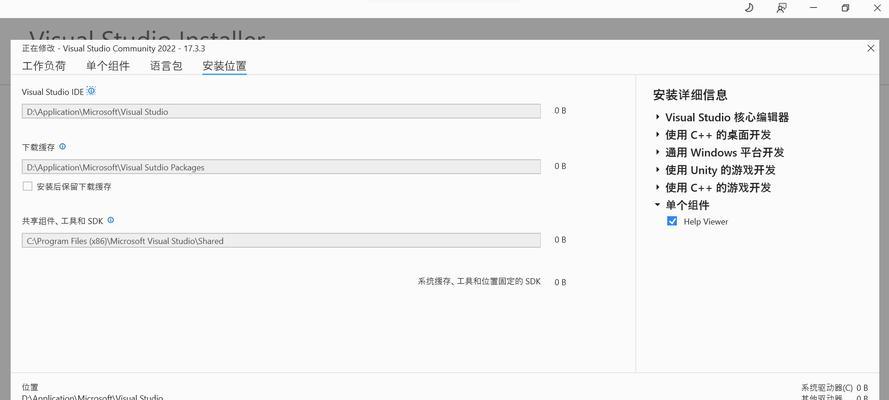Select the 安装位置 tab
The width and height of the screenshot is (889, 400).
(x=225, y=66)
